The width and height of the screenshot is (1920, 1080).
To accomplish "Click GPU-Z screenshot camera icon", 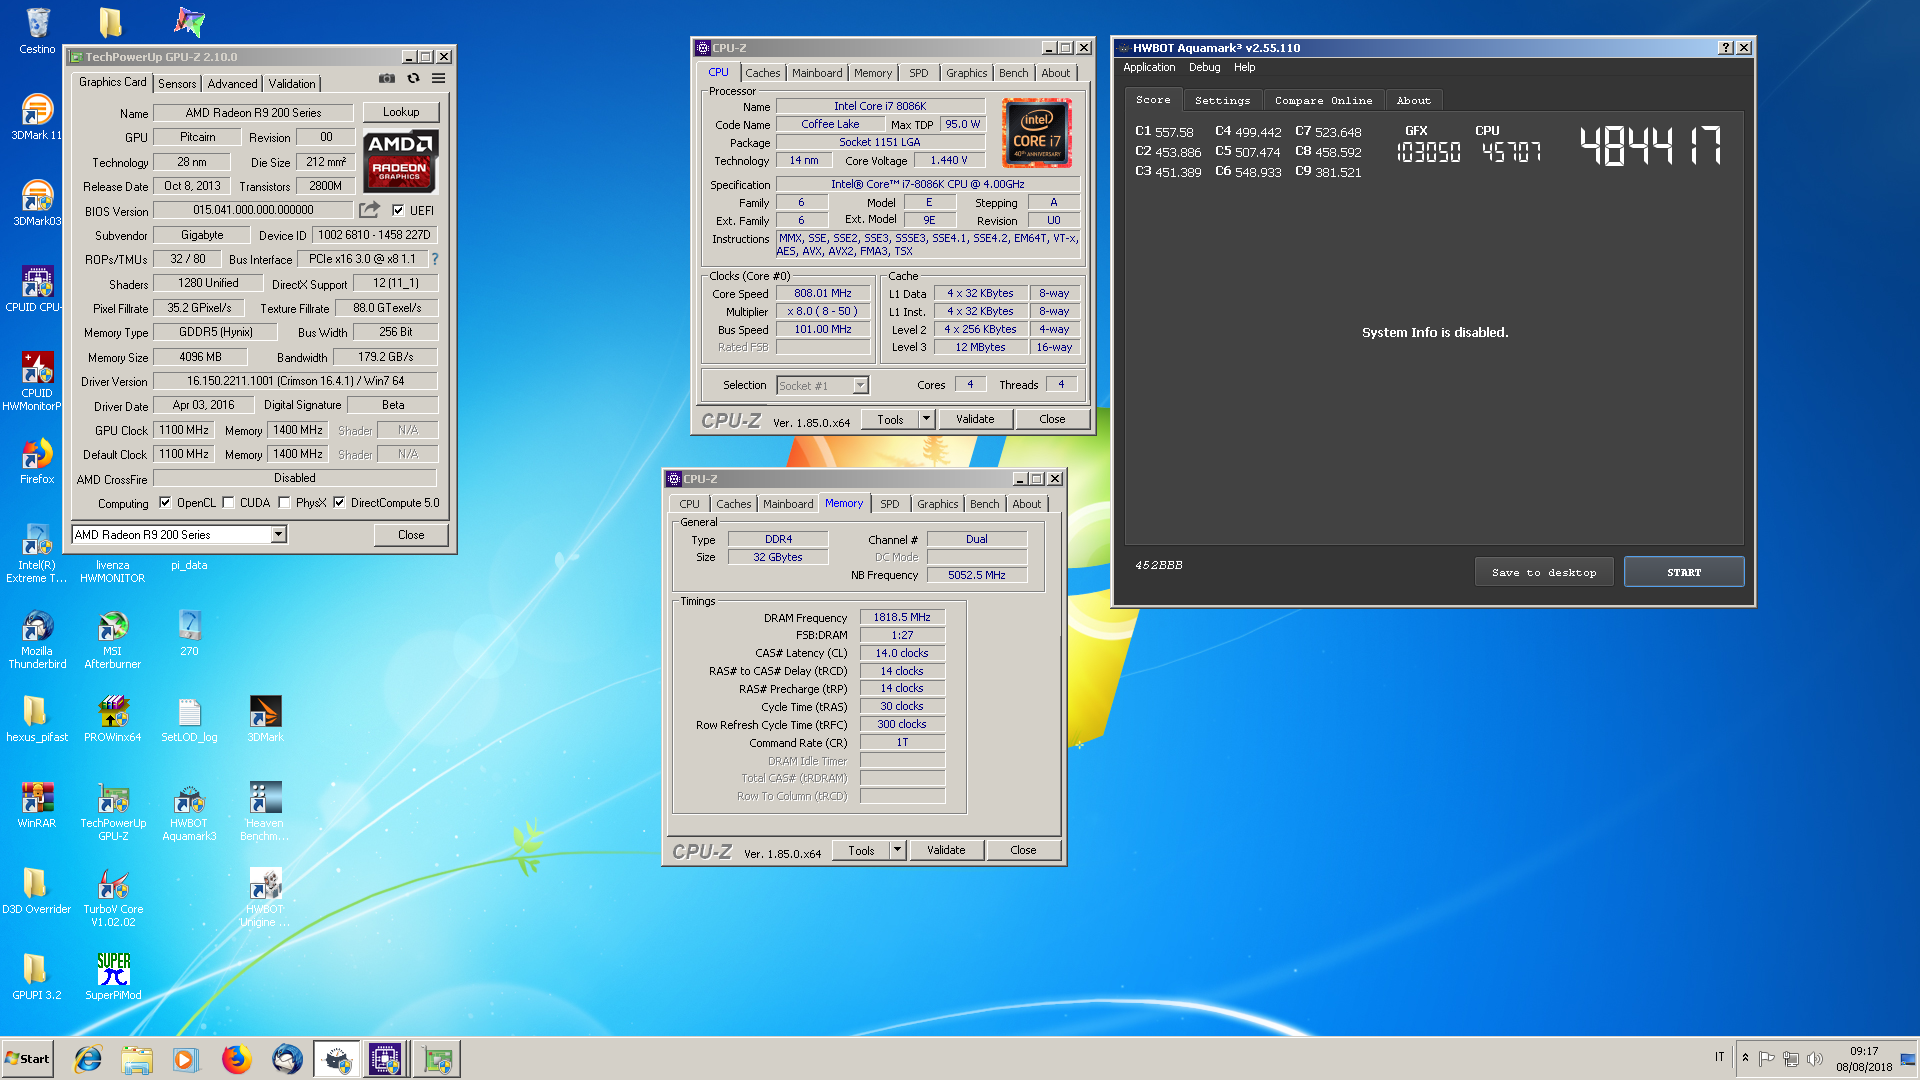I will pos(387,78).
